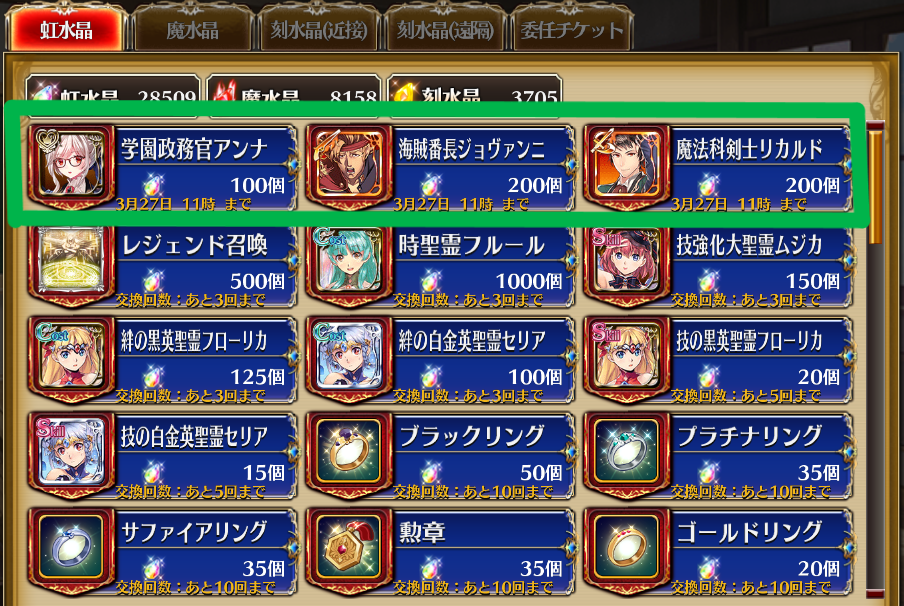This screenshot has width=904, height=606.
Task: Select the 勲章 medal icon
Action: pos(349,547)
